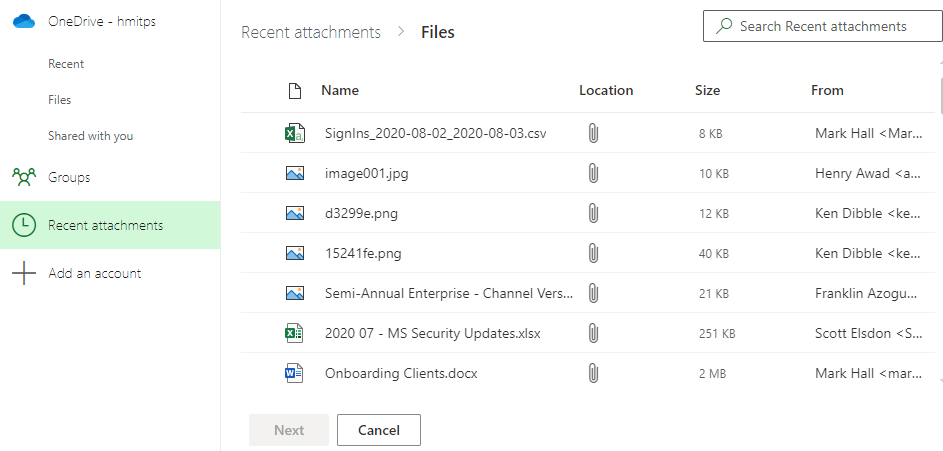Image resolution: width=943 pixels, height=451 pixels.
Task: Click the Excel icon for SignIns csv file
Action: tap(294, 133)
